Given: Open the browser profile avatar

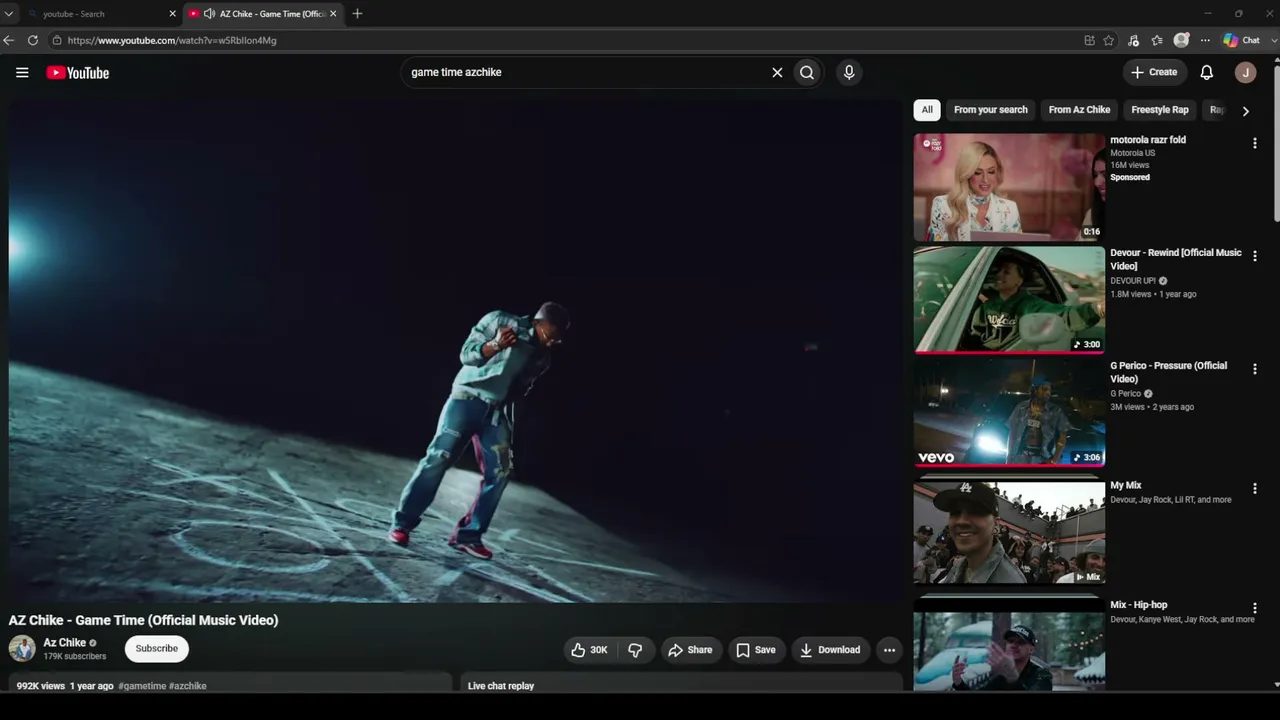Looking at the screenshot, I should tap(1181, 40).
